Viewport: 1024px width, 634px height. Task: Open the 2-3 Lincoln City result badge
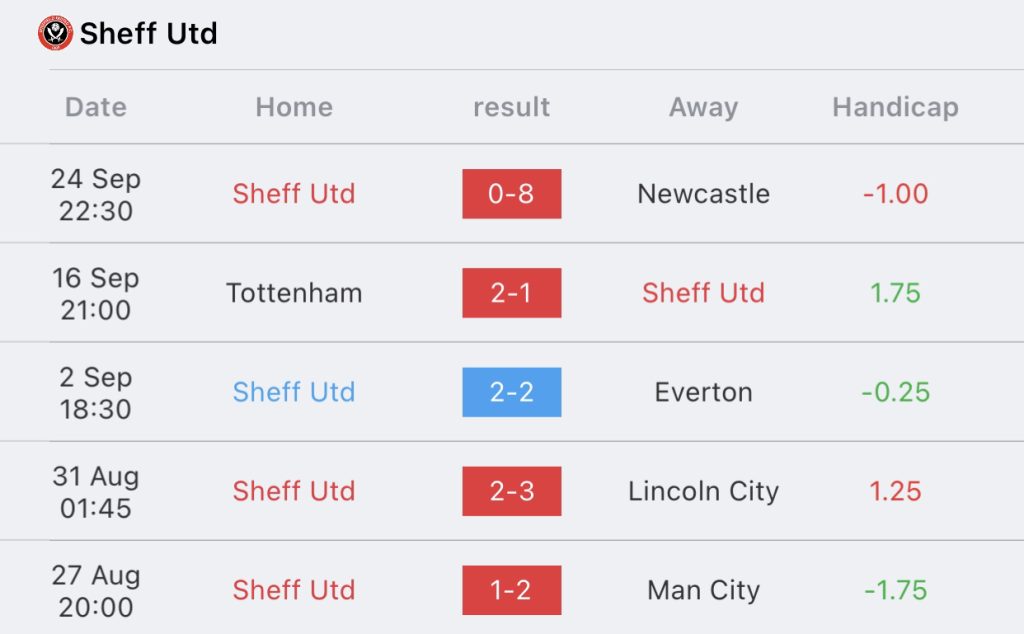coord(511,492)
